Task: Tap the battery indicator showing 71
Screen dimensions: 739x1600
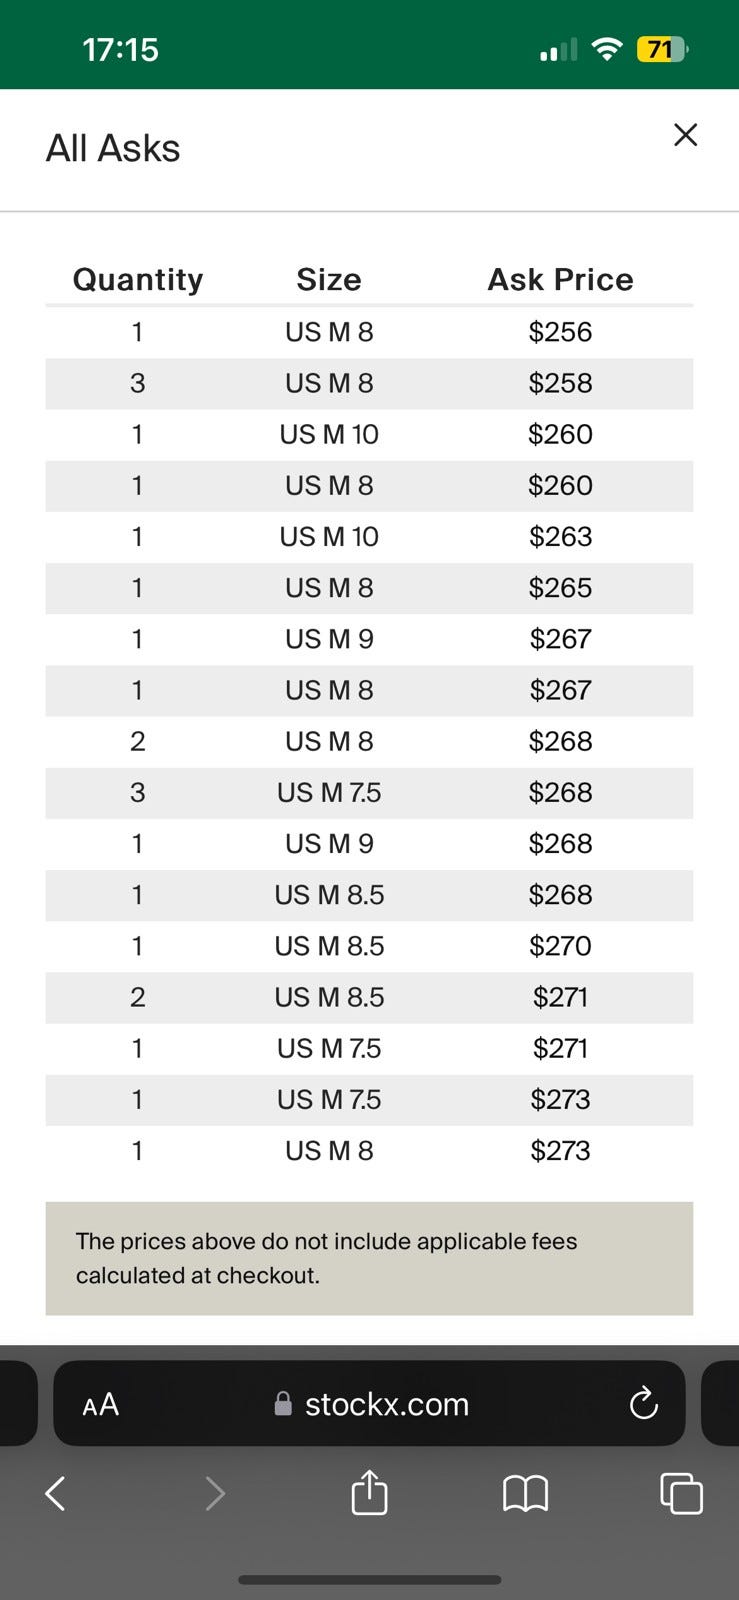Action: pos(662,49)
